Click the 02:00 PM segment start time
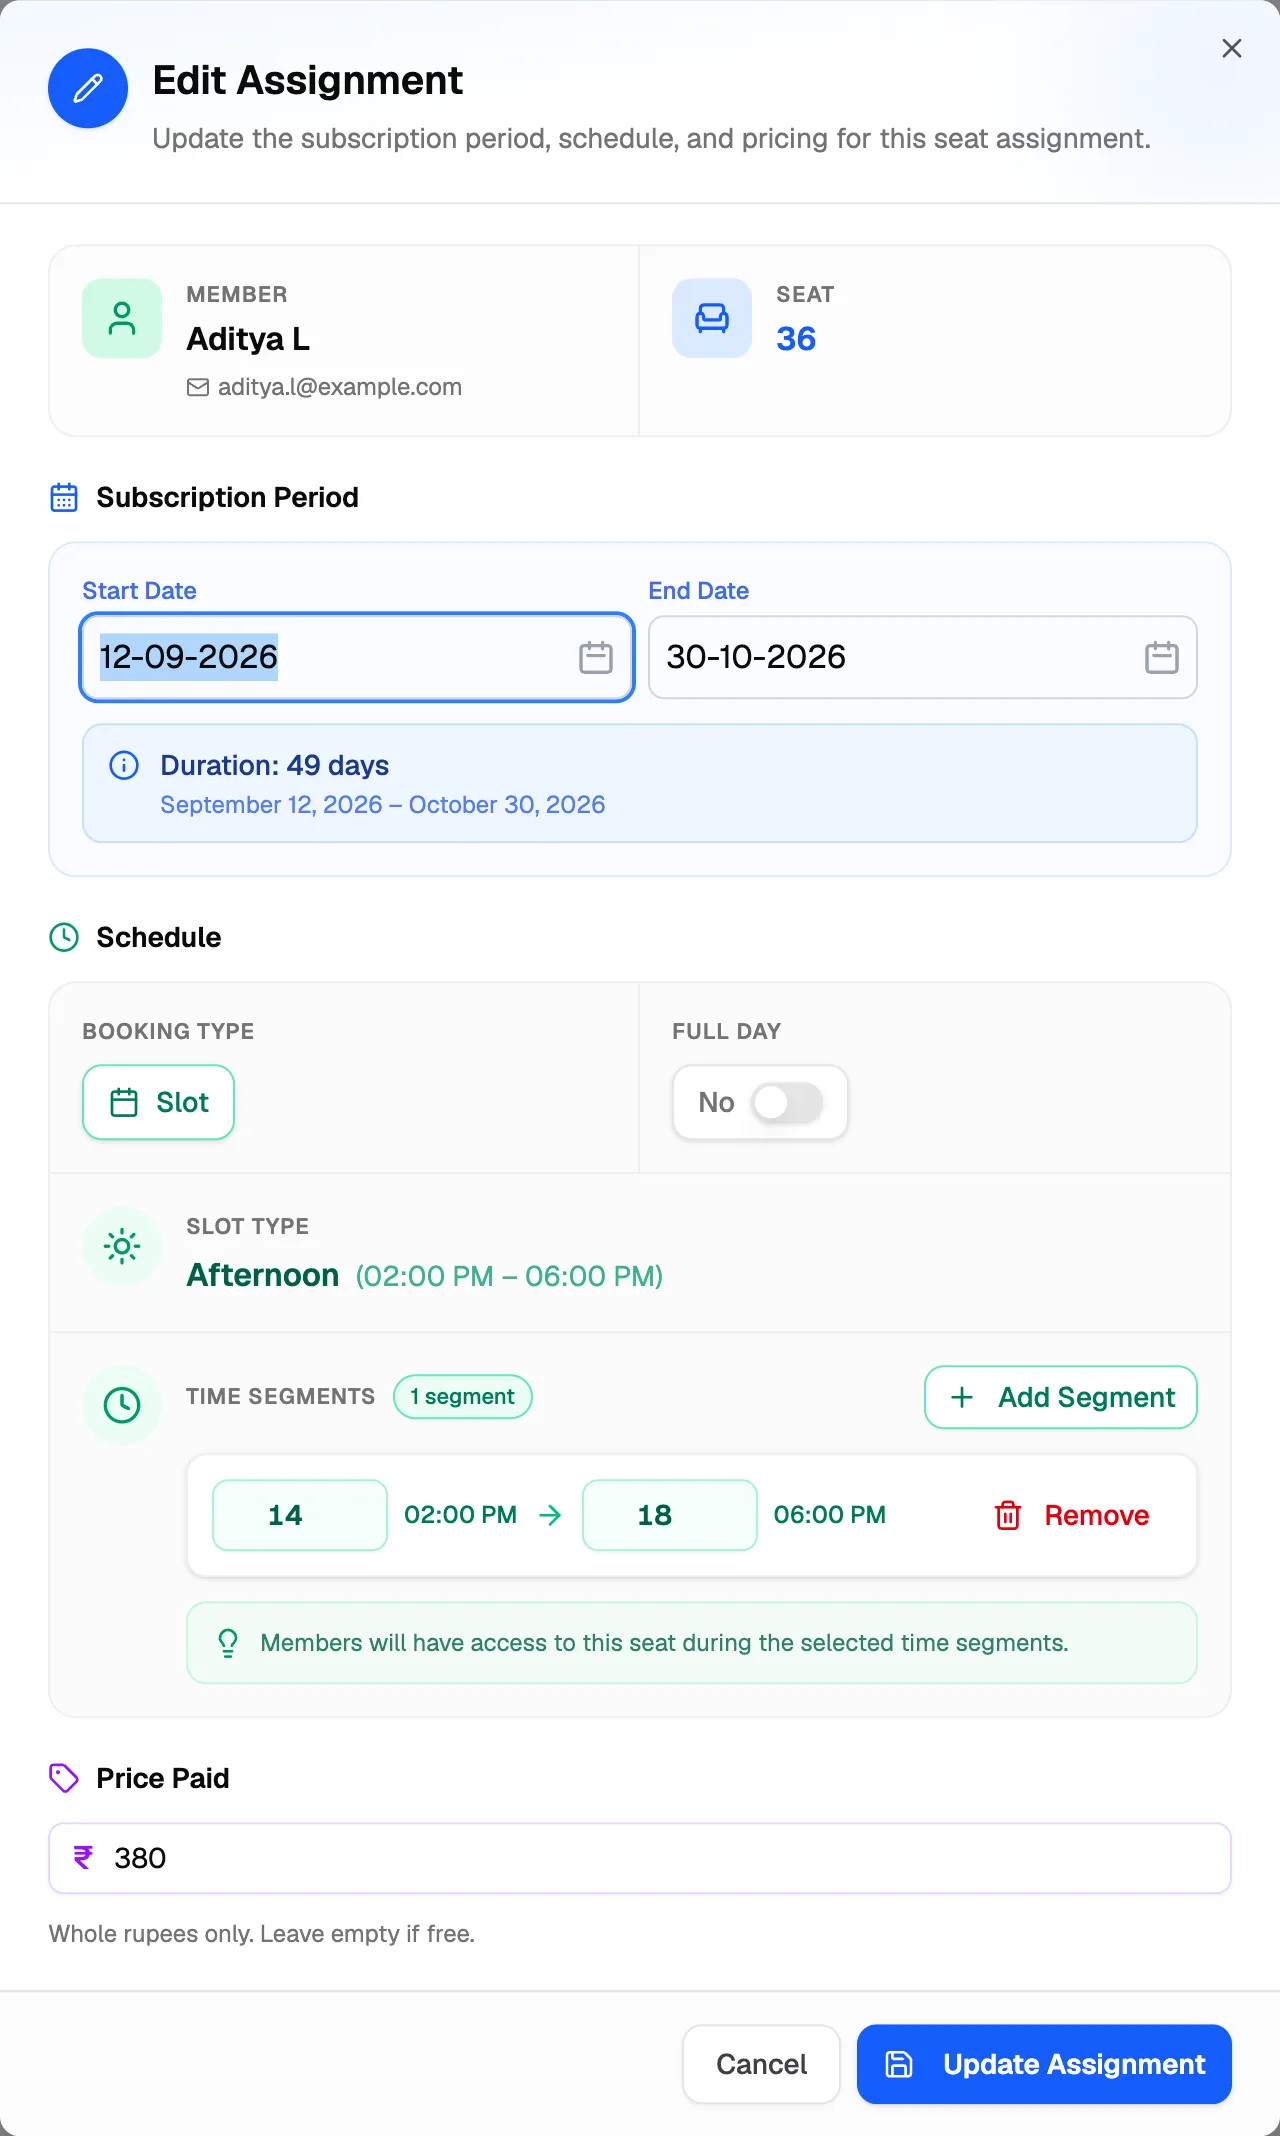The height and width of the screenshot is (2136, 1280). click(x=461, y=1515)
